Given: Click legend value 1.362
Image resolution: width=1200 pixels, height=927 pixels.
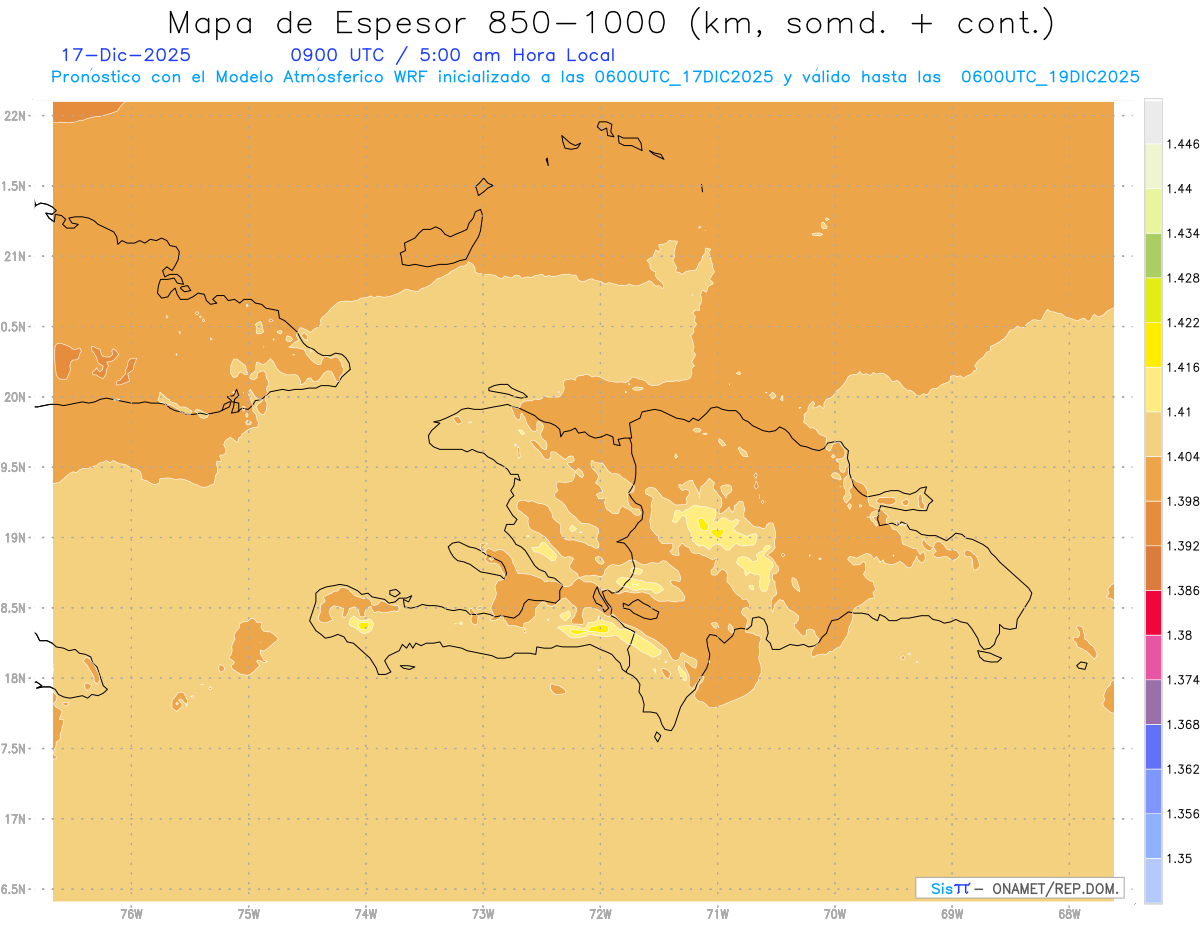Looking at the screenshot, I should 1182,769.
